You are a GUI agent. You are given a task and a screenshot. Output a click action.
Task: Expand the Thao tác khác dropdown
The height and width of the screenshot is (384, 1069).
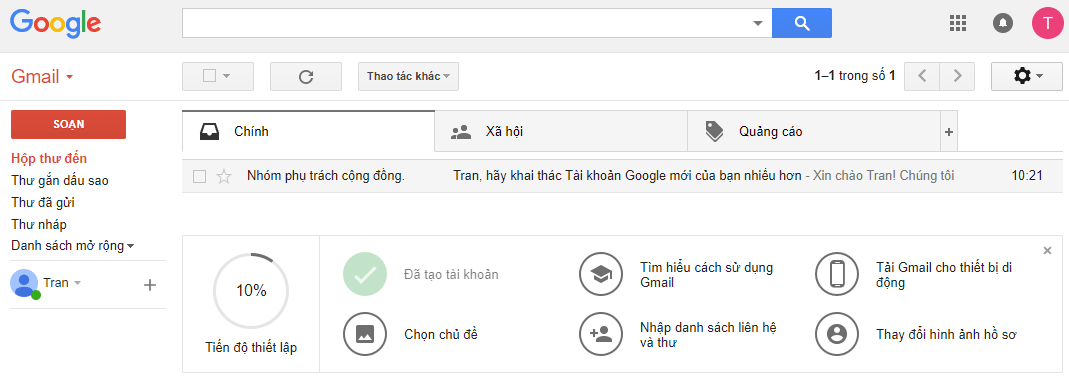pos(408,76)
